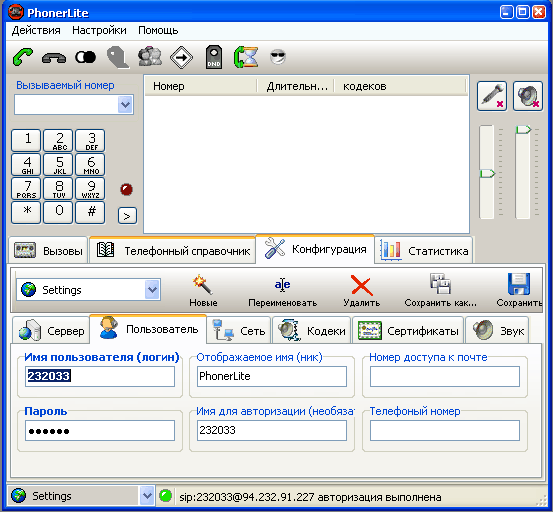Viewport: 553px width, 512px height.
Task: Open the conference people icon
Action: pos(150,57)
